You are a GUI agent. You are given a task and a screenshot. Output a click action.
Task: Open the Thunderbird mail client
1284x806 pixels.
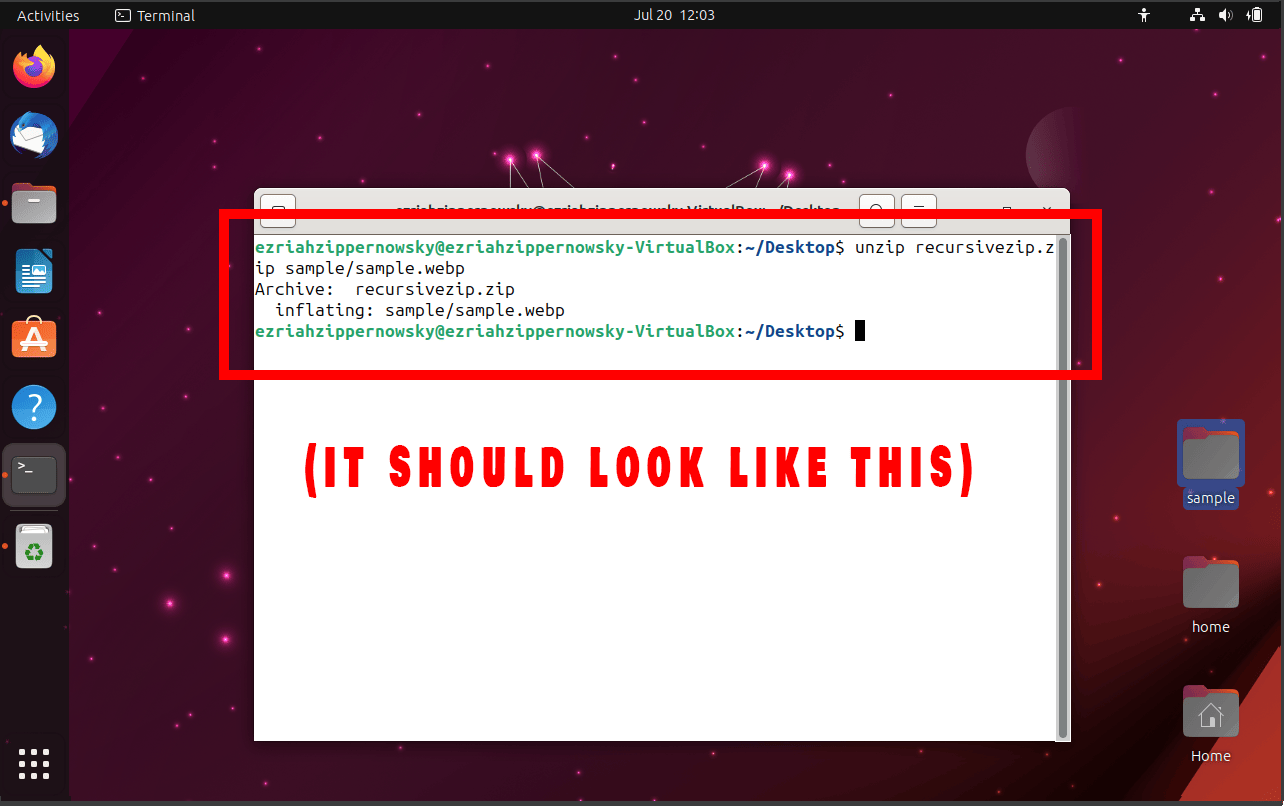click(33, 135)
